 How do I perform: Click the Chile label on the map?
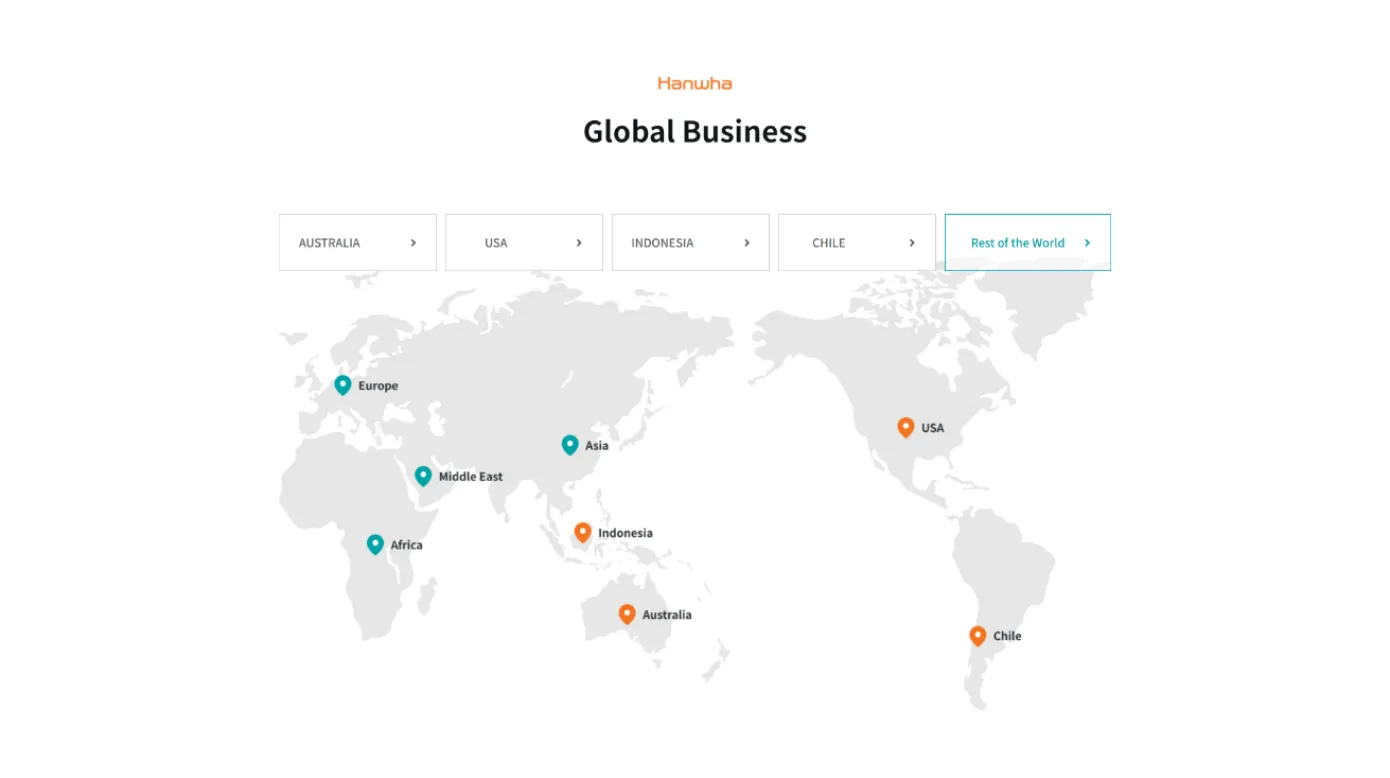click(x=1007, y=636)
